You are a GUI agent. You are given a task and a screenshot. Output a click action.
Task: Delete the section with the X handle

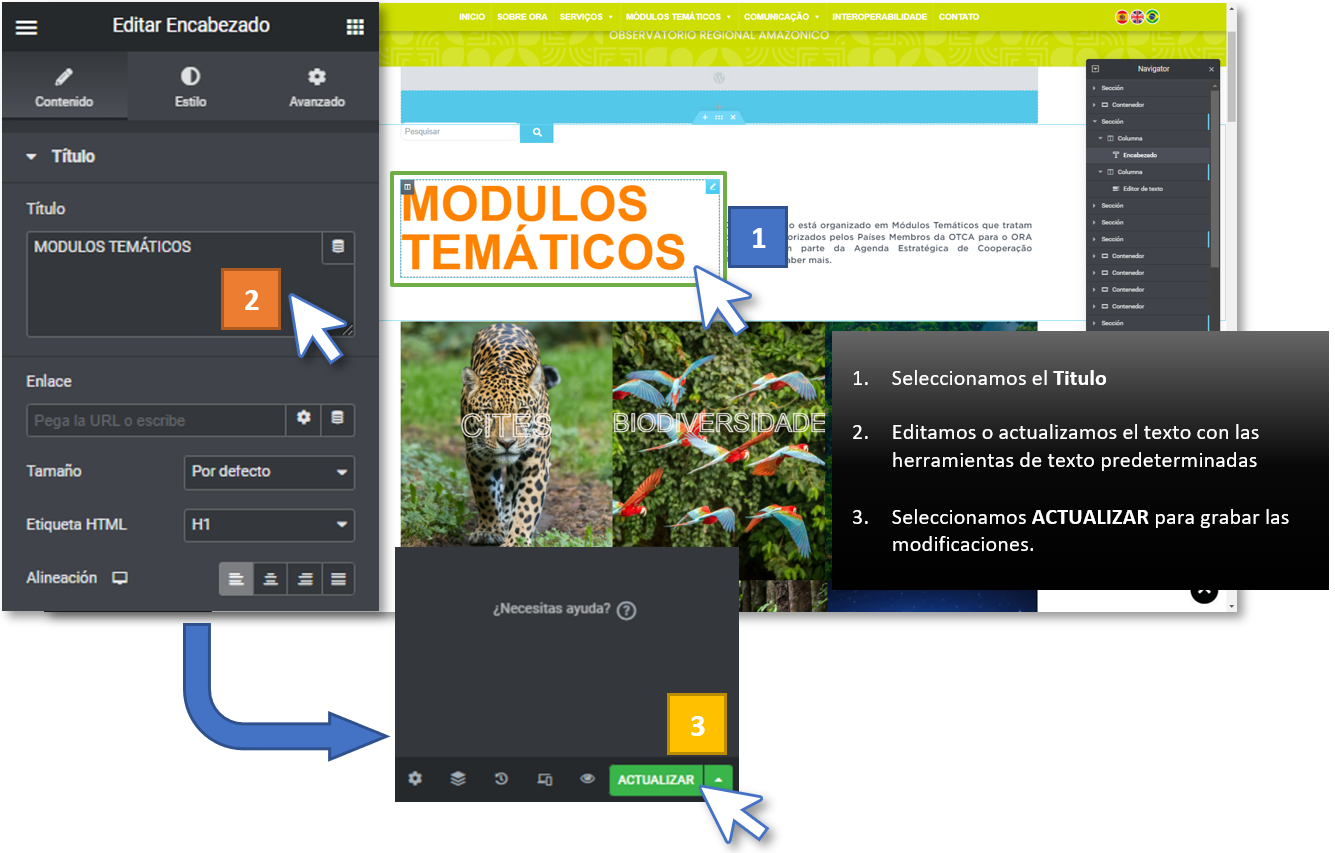[732, 117]
